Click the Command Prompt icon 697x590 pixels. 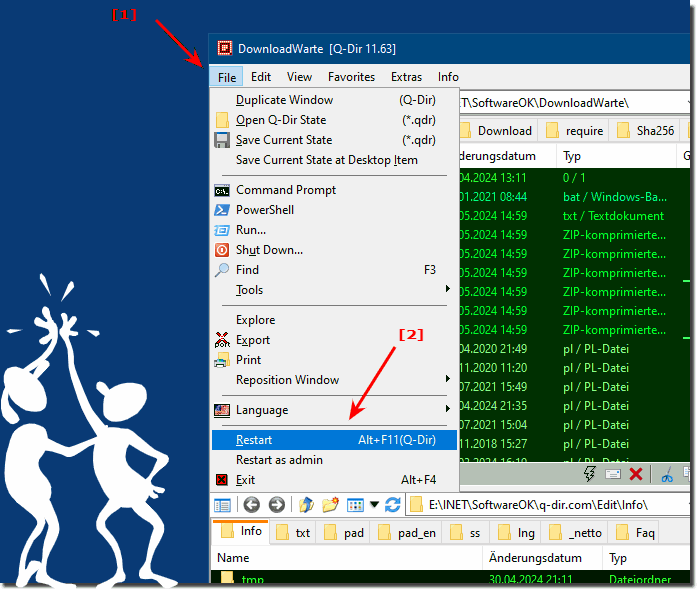tap(222, 190)
